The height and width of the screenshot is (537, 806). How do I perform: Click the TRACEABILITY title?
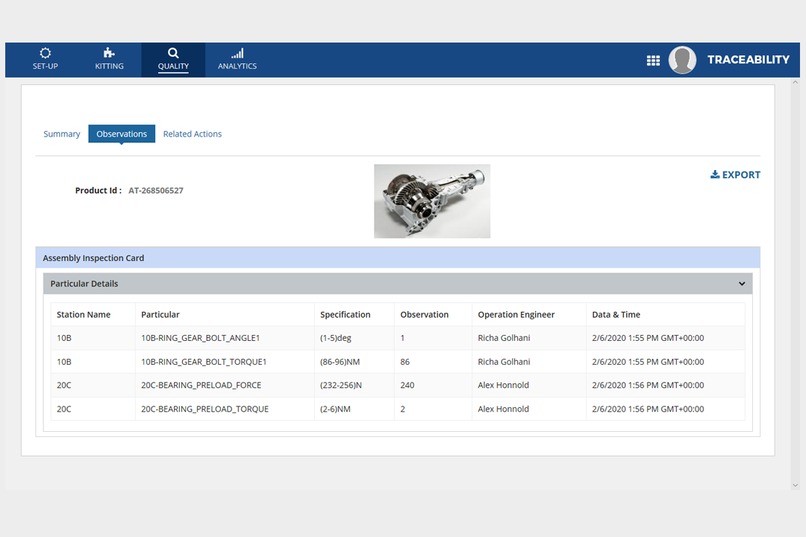tap(748, 60)
